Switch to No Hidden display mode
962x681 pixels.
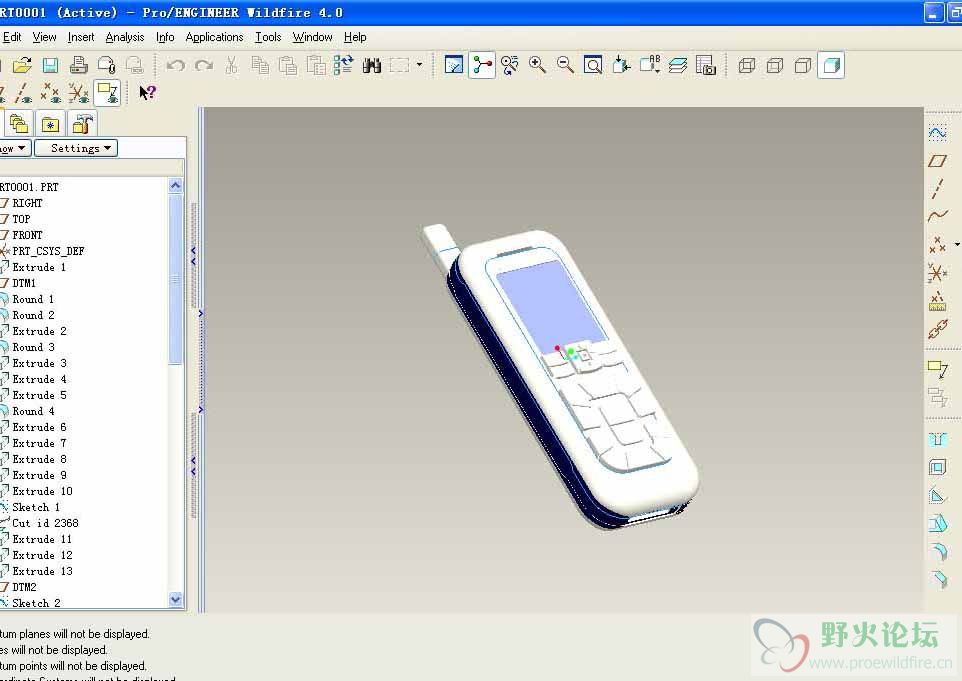click(x=803, y=65)
